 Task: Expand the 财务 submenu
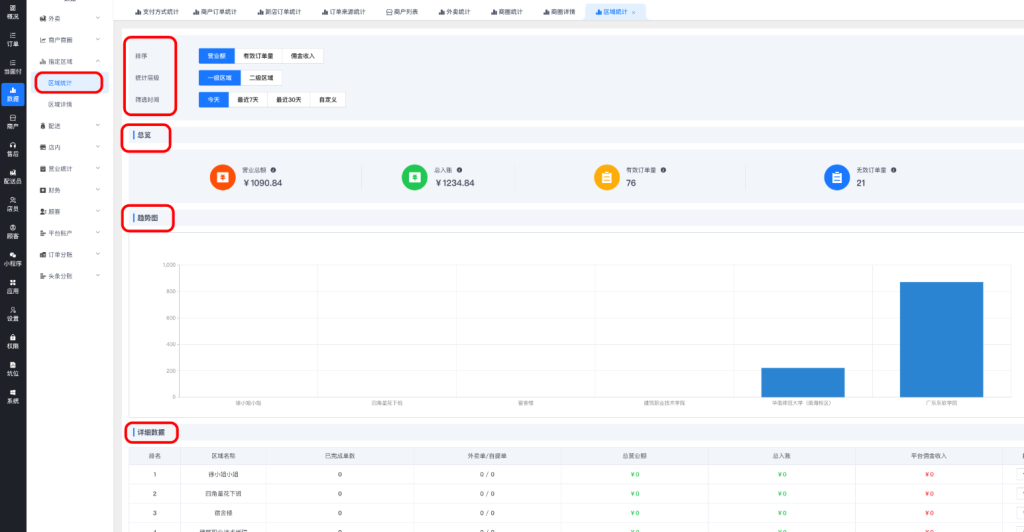pos(68,190)
